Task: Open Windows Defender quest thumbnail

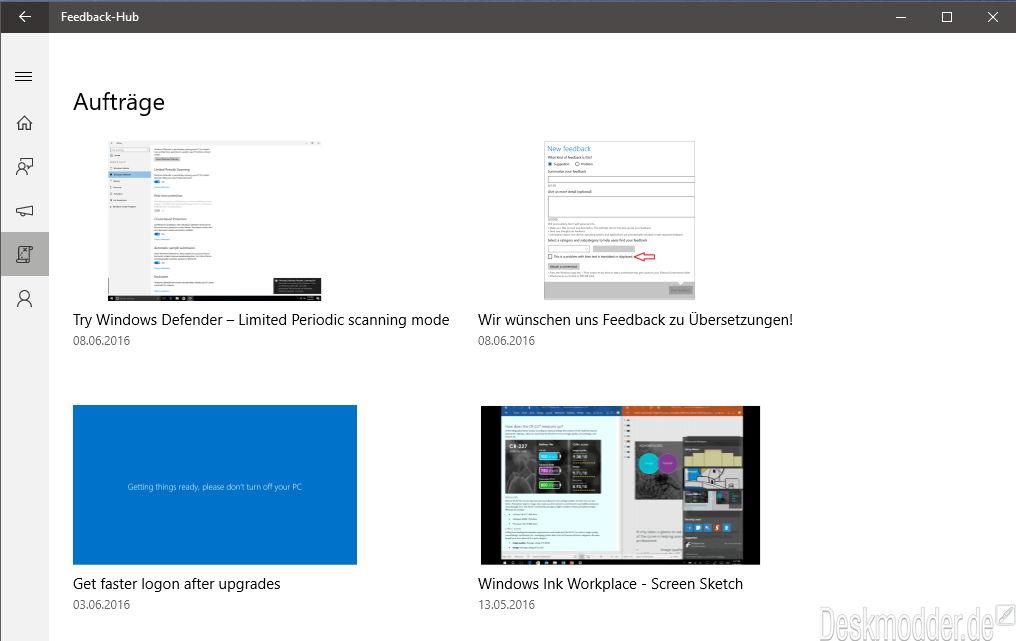Action: (214, 221)
